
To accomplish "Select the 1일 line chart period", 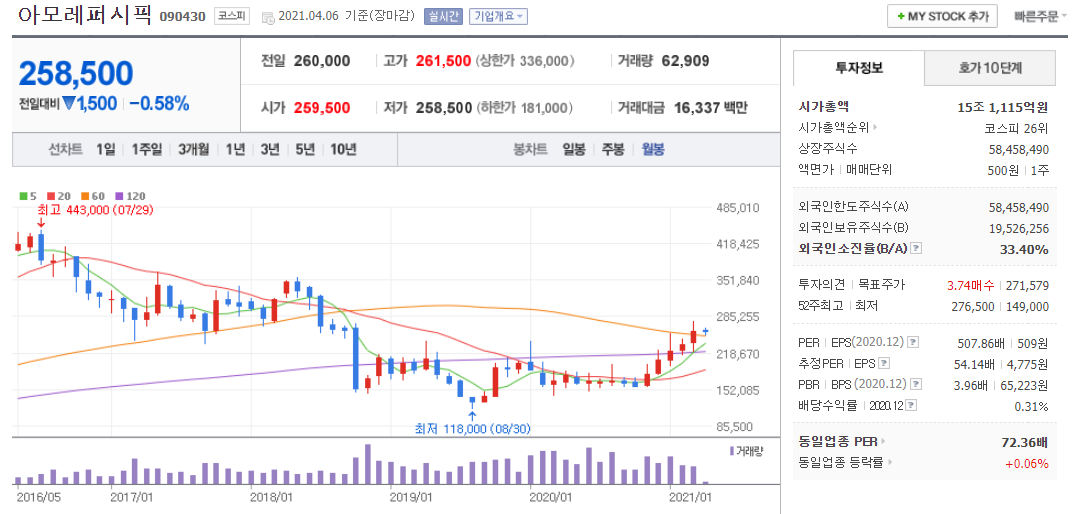I will [106, 149].
